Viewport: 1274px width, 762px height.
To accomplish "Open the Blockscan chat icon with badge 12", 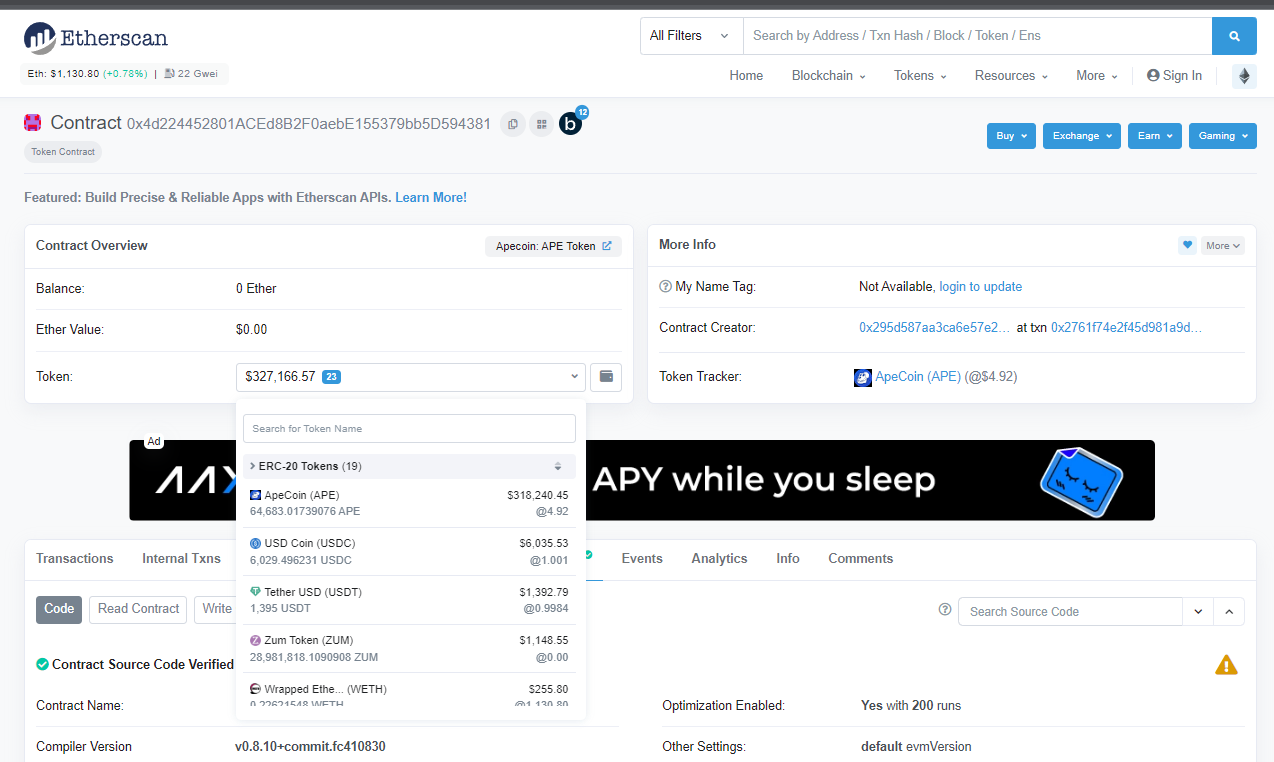I will point(571,124).
